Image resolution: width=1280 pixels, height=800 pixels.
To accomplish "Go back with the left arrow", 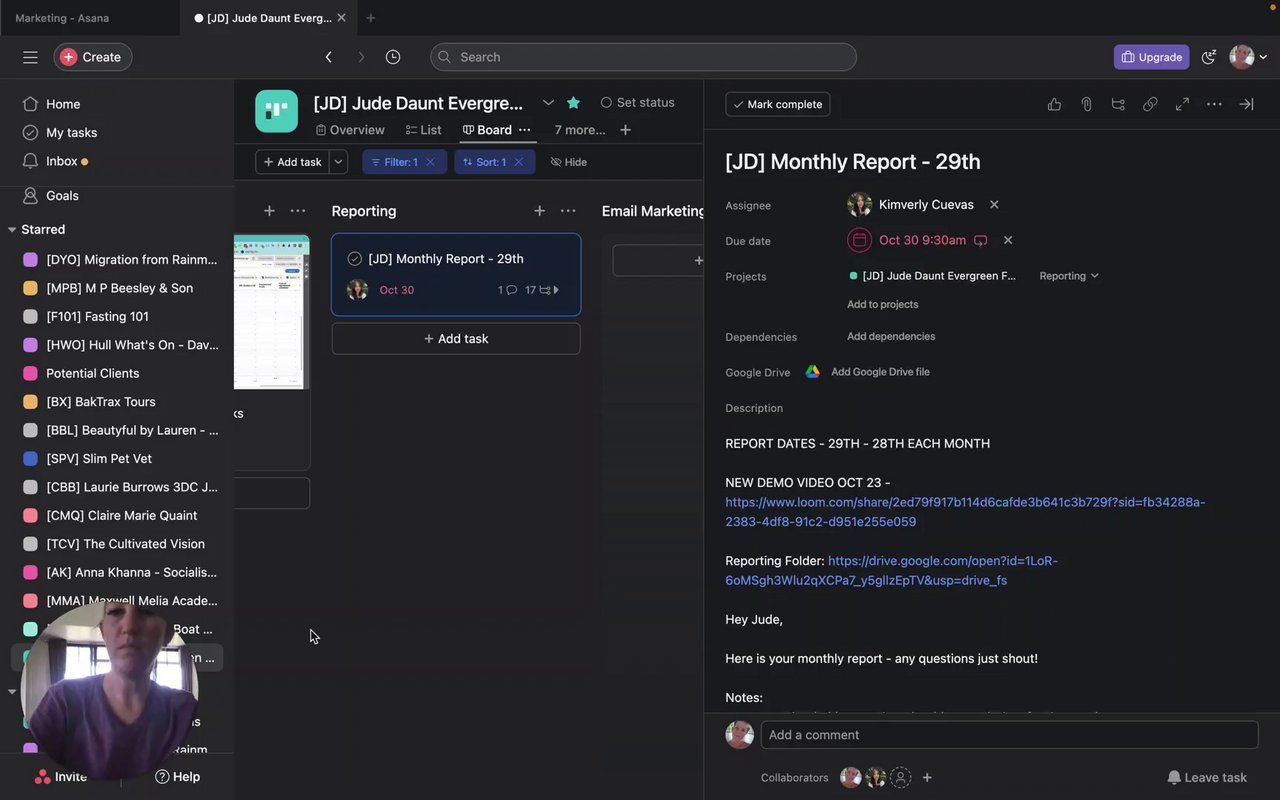I will [328, 57].
